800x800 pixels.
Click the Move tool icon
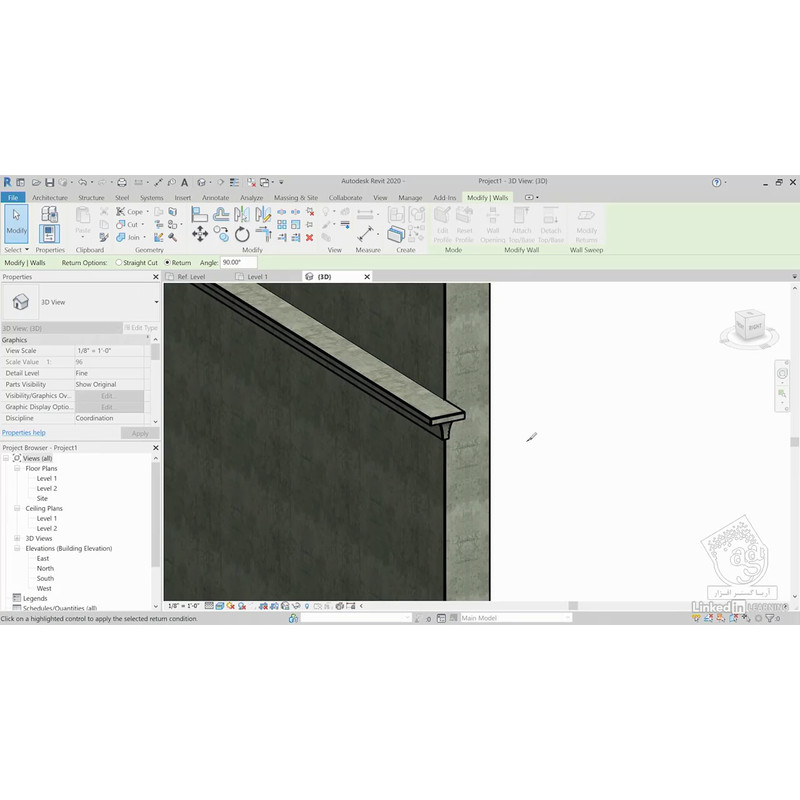tap(200, 234)
